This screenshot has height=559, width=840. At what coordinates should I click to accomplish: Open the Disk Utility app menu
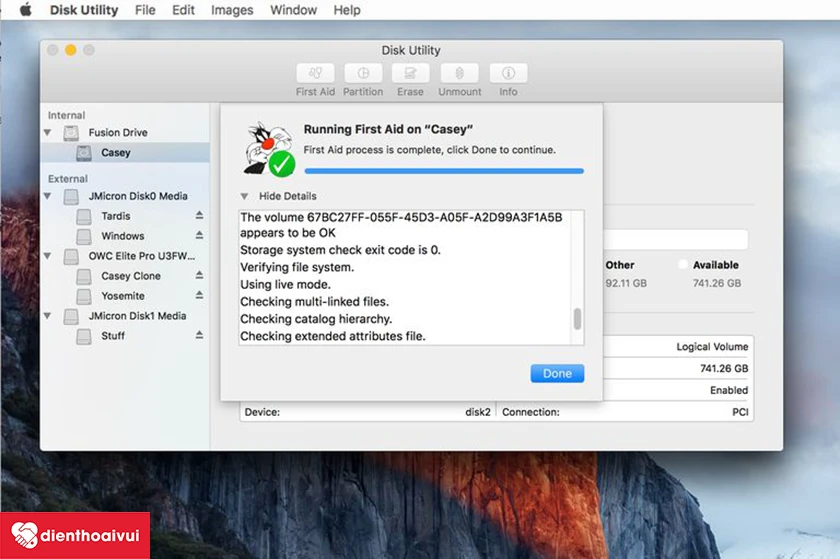tap(84, 10)
